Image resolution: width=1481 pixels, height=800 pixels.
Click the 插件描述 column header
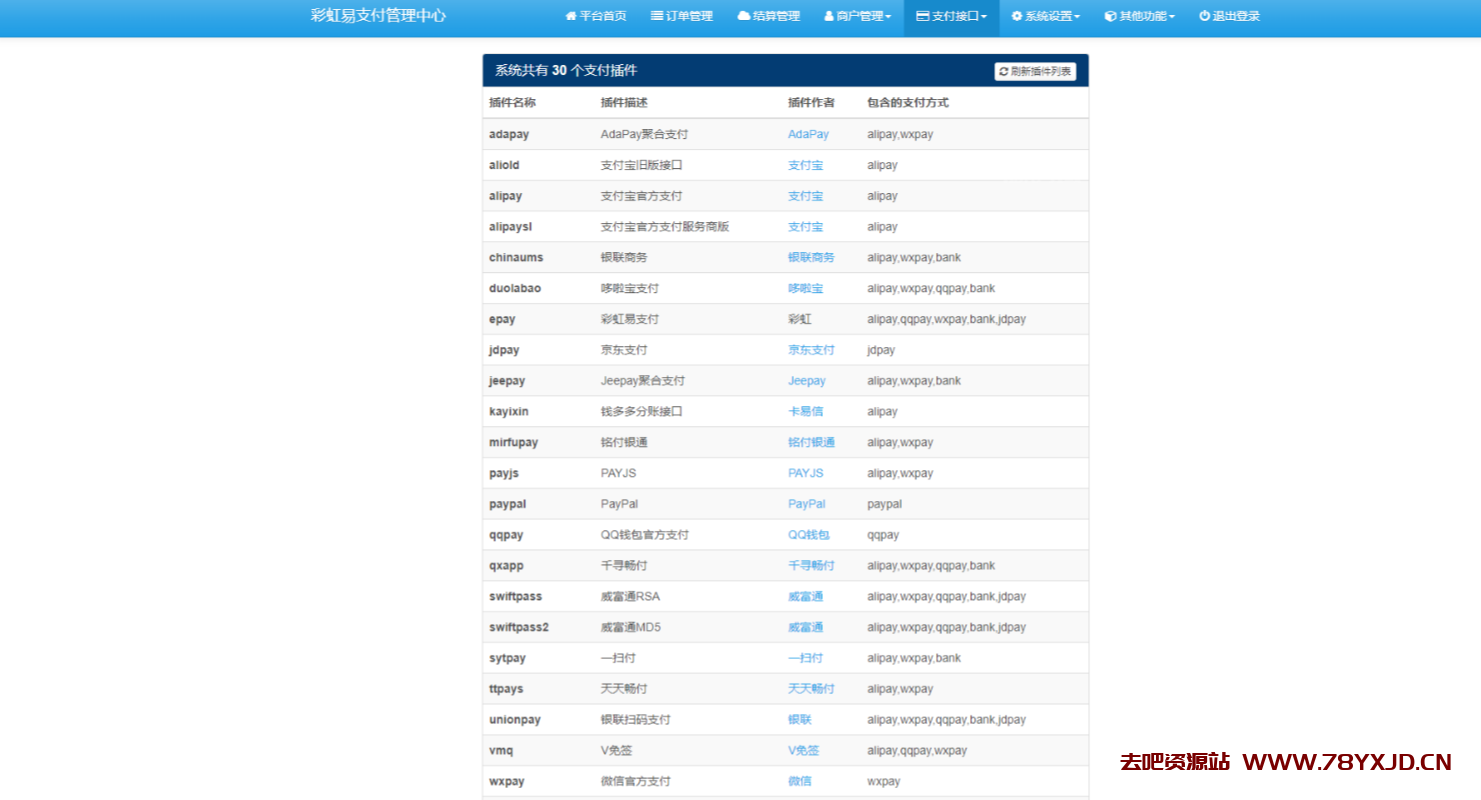click(624, 103)
